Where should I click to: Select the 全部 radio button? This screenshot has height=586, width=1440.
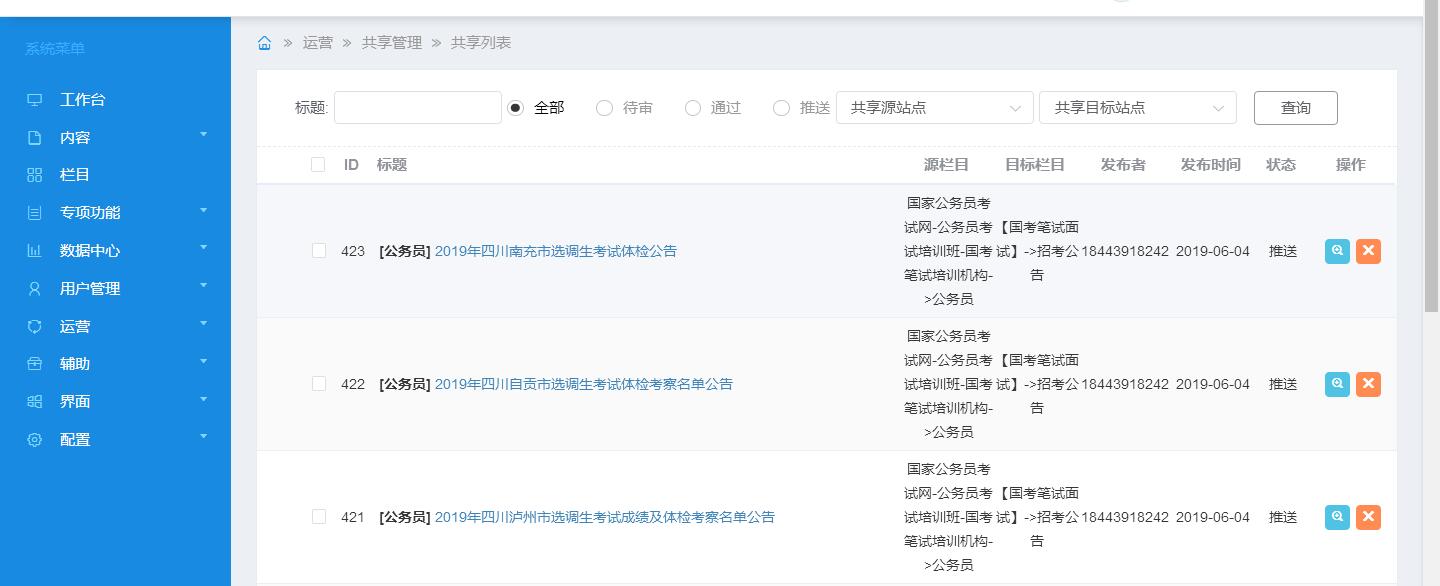(x=516, y=108)
